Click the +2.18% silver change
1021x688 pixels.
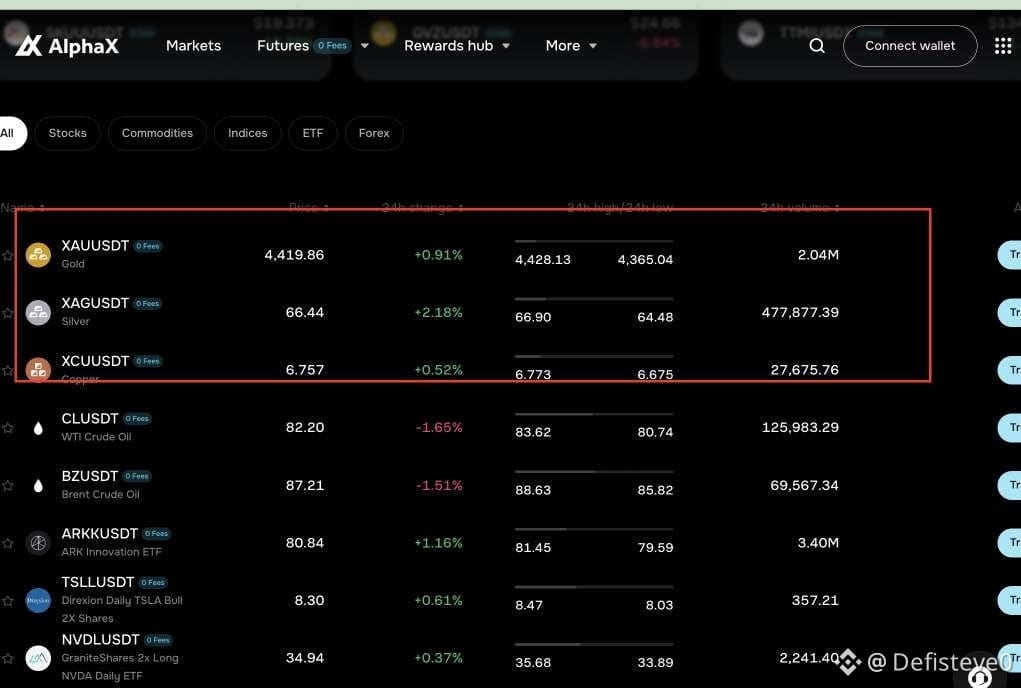(438, 312)
